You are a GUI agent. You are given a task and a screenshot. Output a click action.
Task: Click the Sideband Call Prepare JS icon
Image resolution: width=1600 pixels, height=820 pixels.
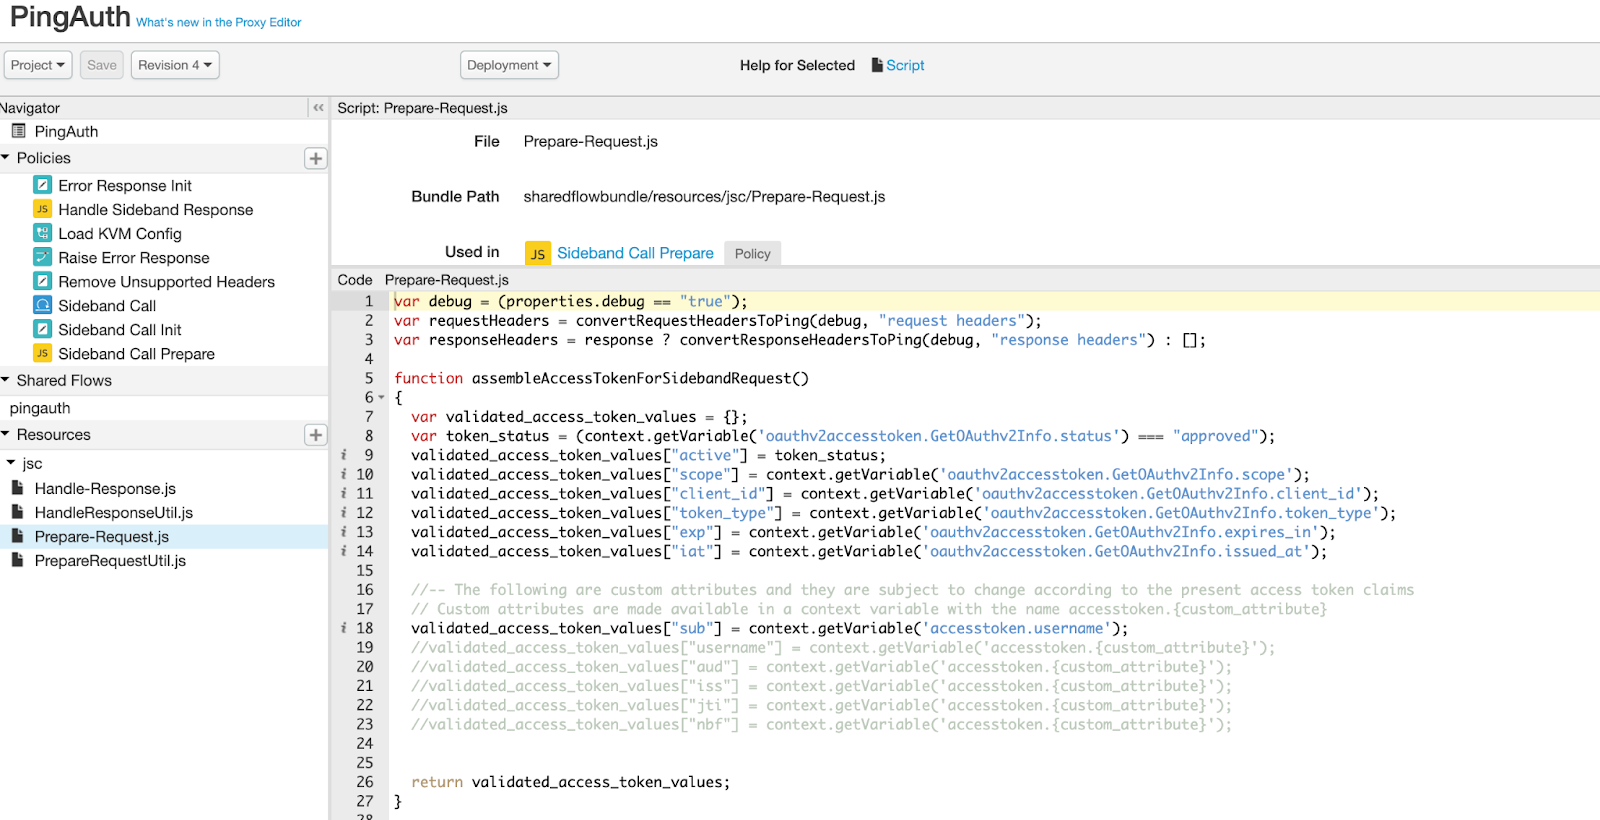coord(42,353)
